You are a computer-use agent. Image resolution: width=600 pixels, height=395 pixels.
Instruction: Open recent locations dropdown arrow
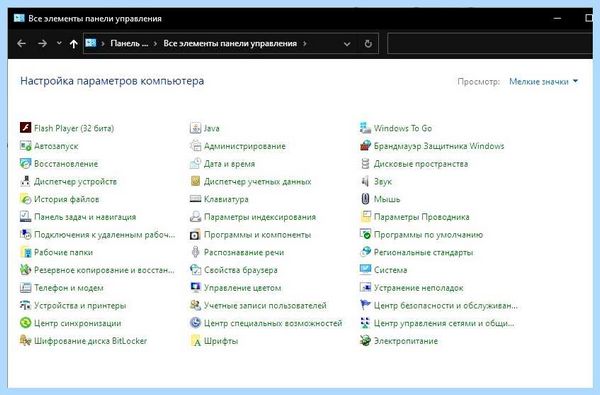tap(59, 43)
